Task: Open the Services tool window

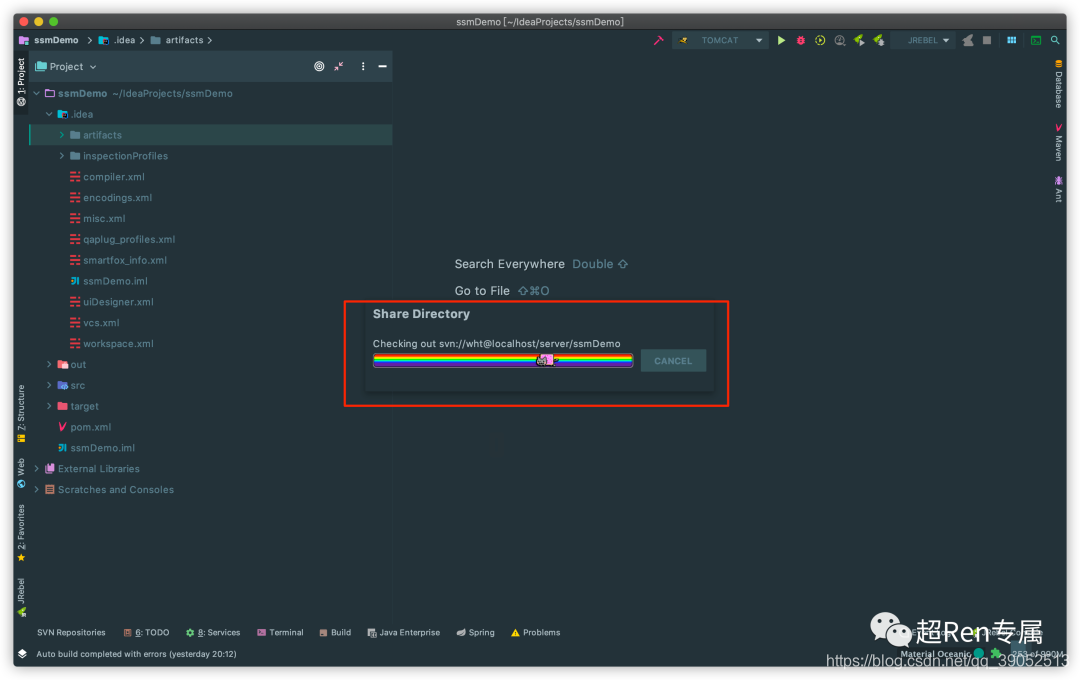Action: 213,633
